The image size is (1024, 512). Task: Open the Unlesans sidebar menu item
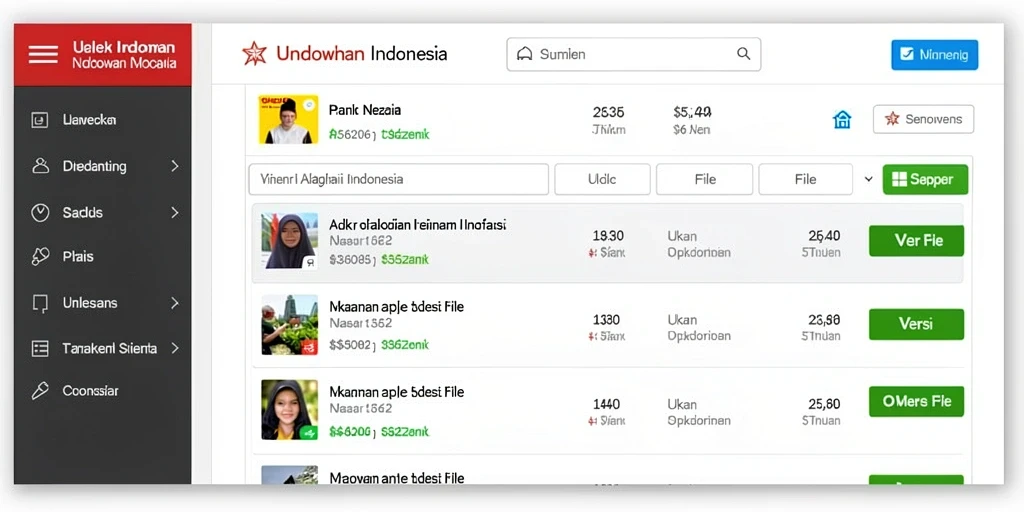[x=103, y=303]
